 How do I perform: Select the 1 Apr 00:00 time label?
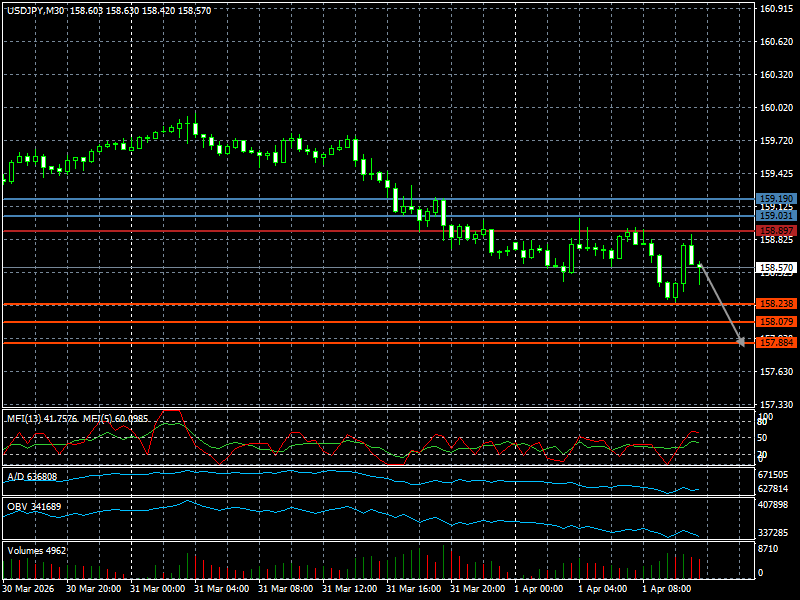(x=537, y=590)
